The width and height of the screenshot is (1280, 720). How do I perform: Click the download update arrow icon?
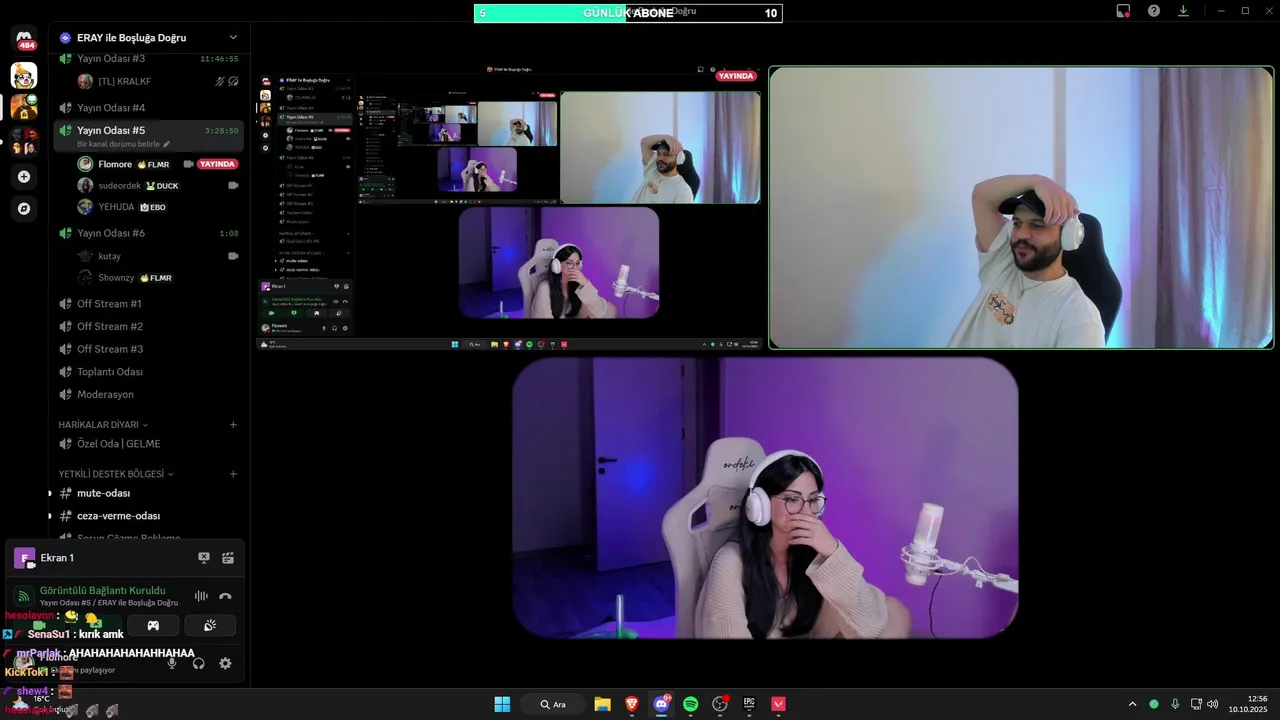tap(1183, 11)
